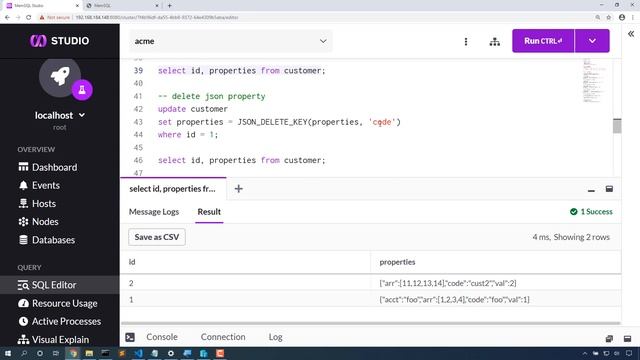Switch to the Result tab

pyautogui.click(x=209, y=212)
